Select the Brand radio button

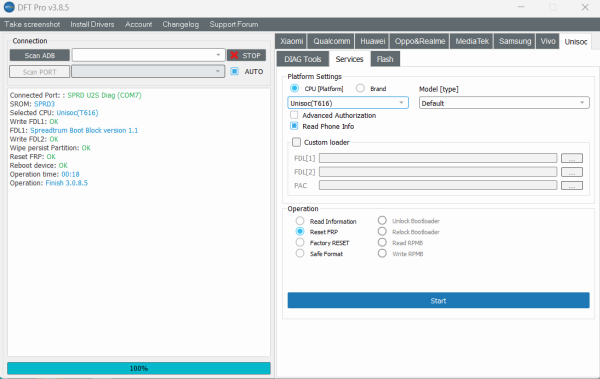360,88
